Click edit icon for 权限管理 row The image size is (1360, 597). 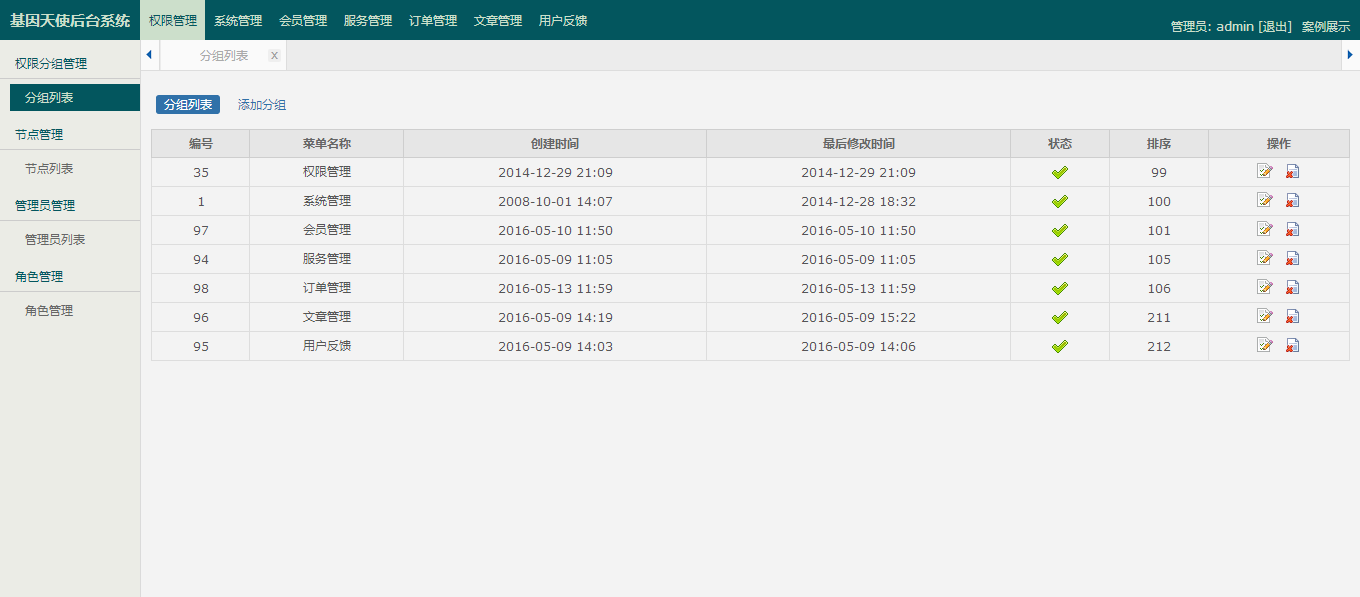click(x=1265, y=171)
